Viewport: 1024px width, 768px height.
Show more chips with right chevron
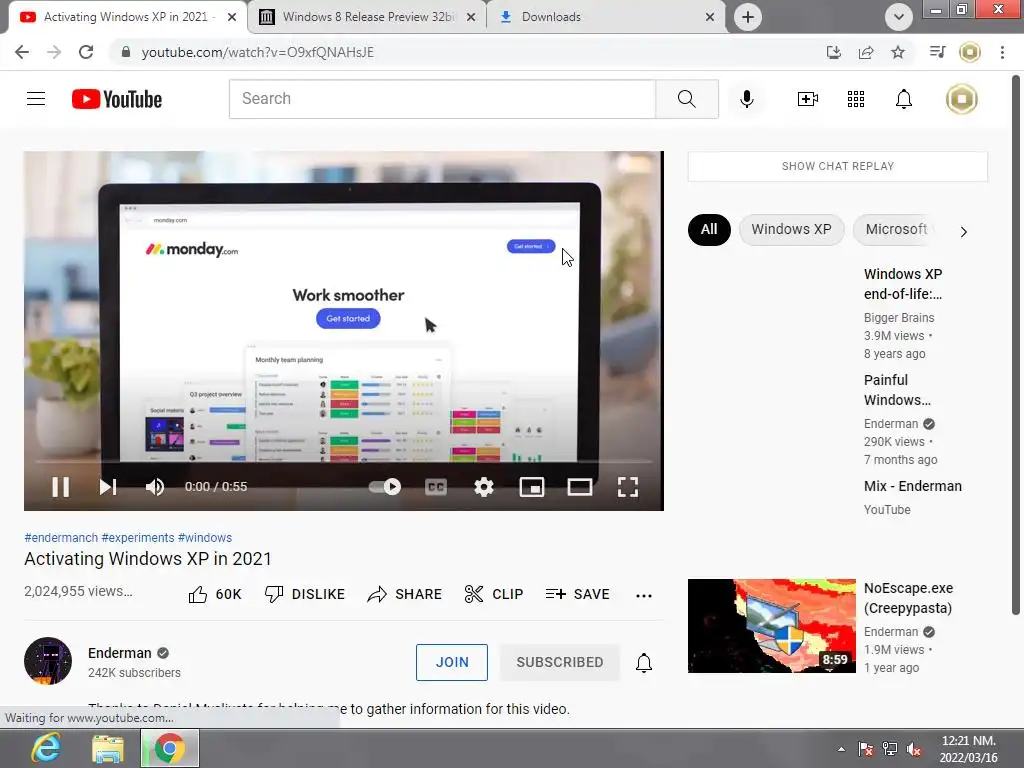coord(963,232)
